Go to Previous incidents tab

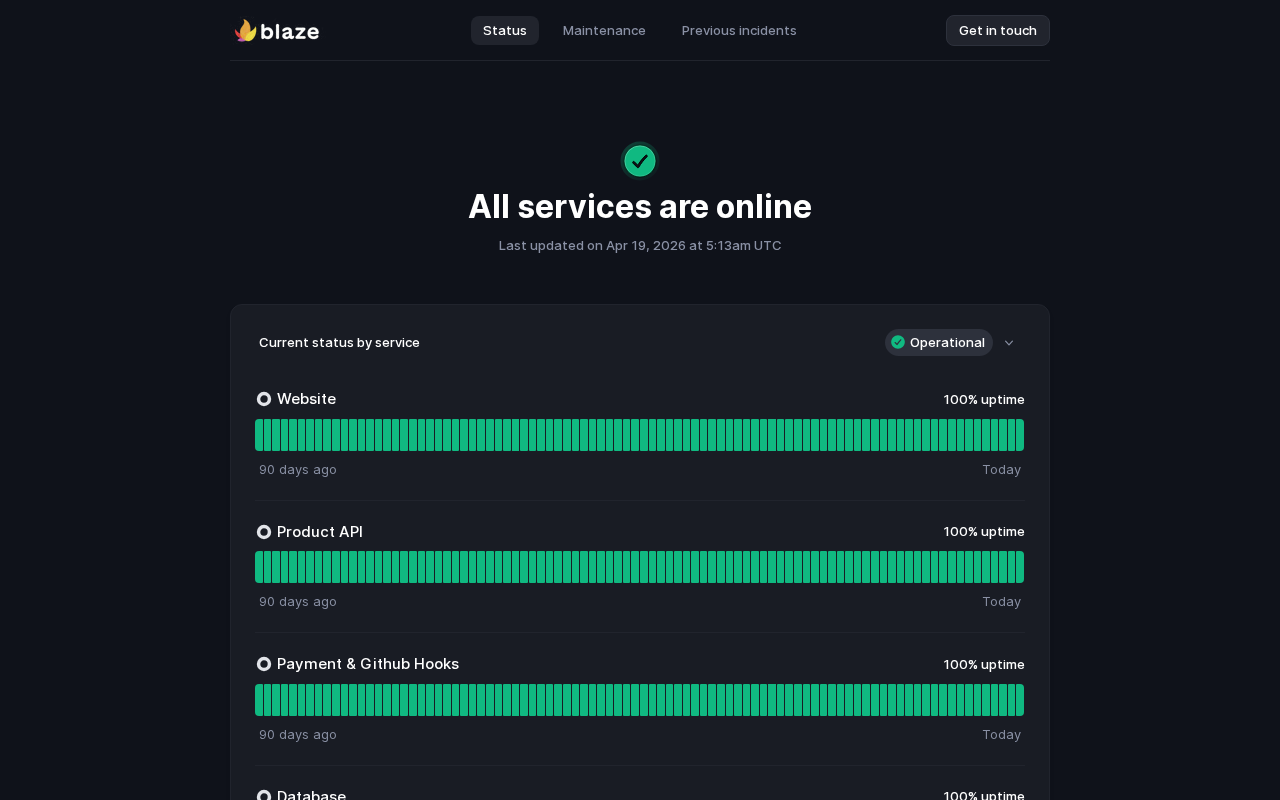point(739,30)
